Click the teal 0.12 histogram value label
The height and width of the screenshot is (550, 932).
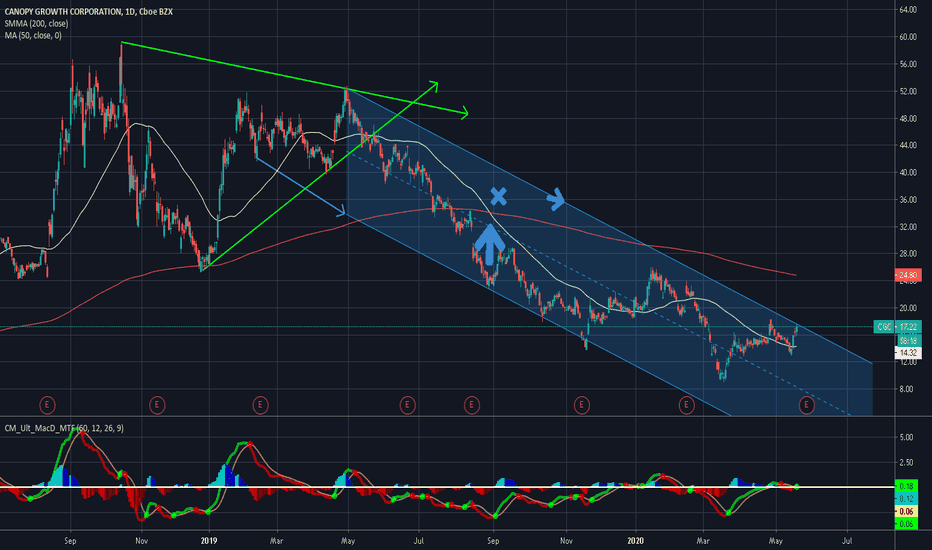click(x=906, y=499)
